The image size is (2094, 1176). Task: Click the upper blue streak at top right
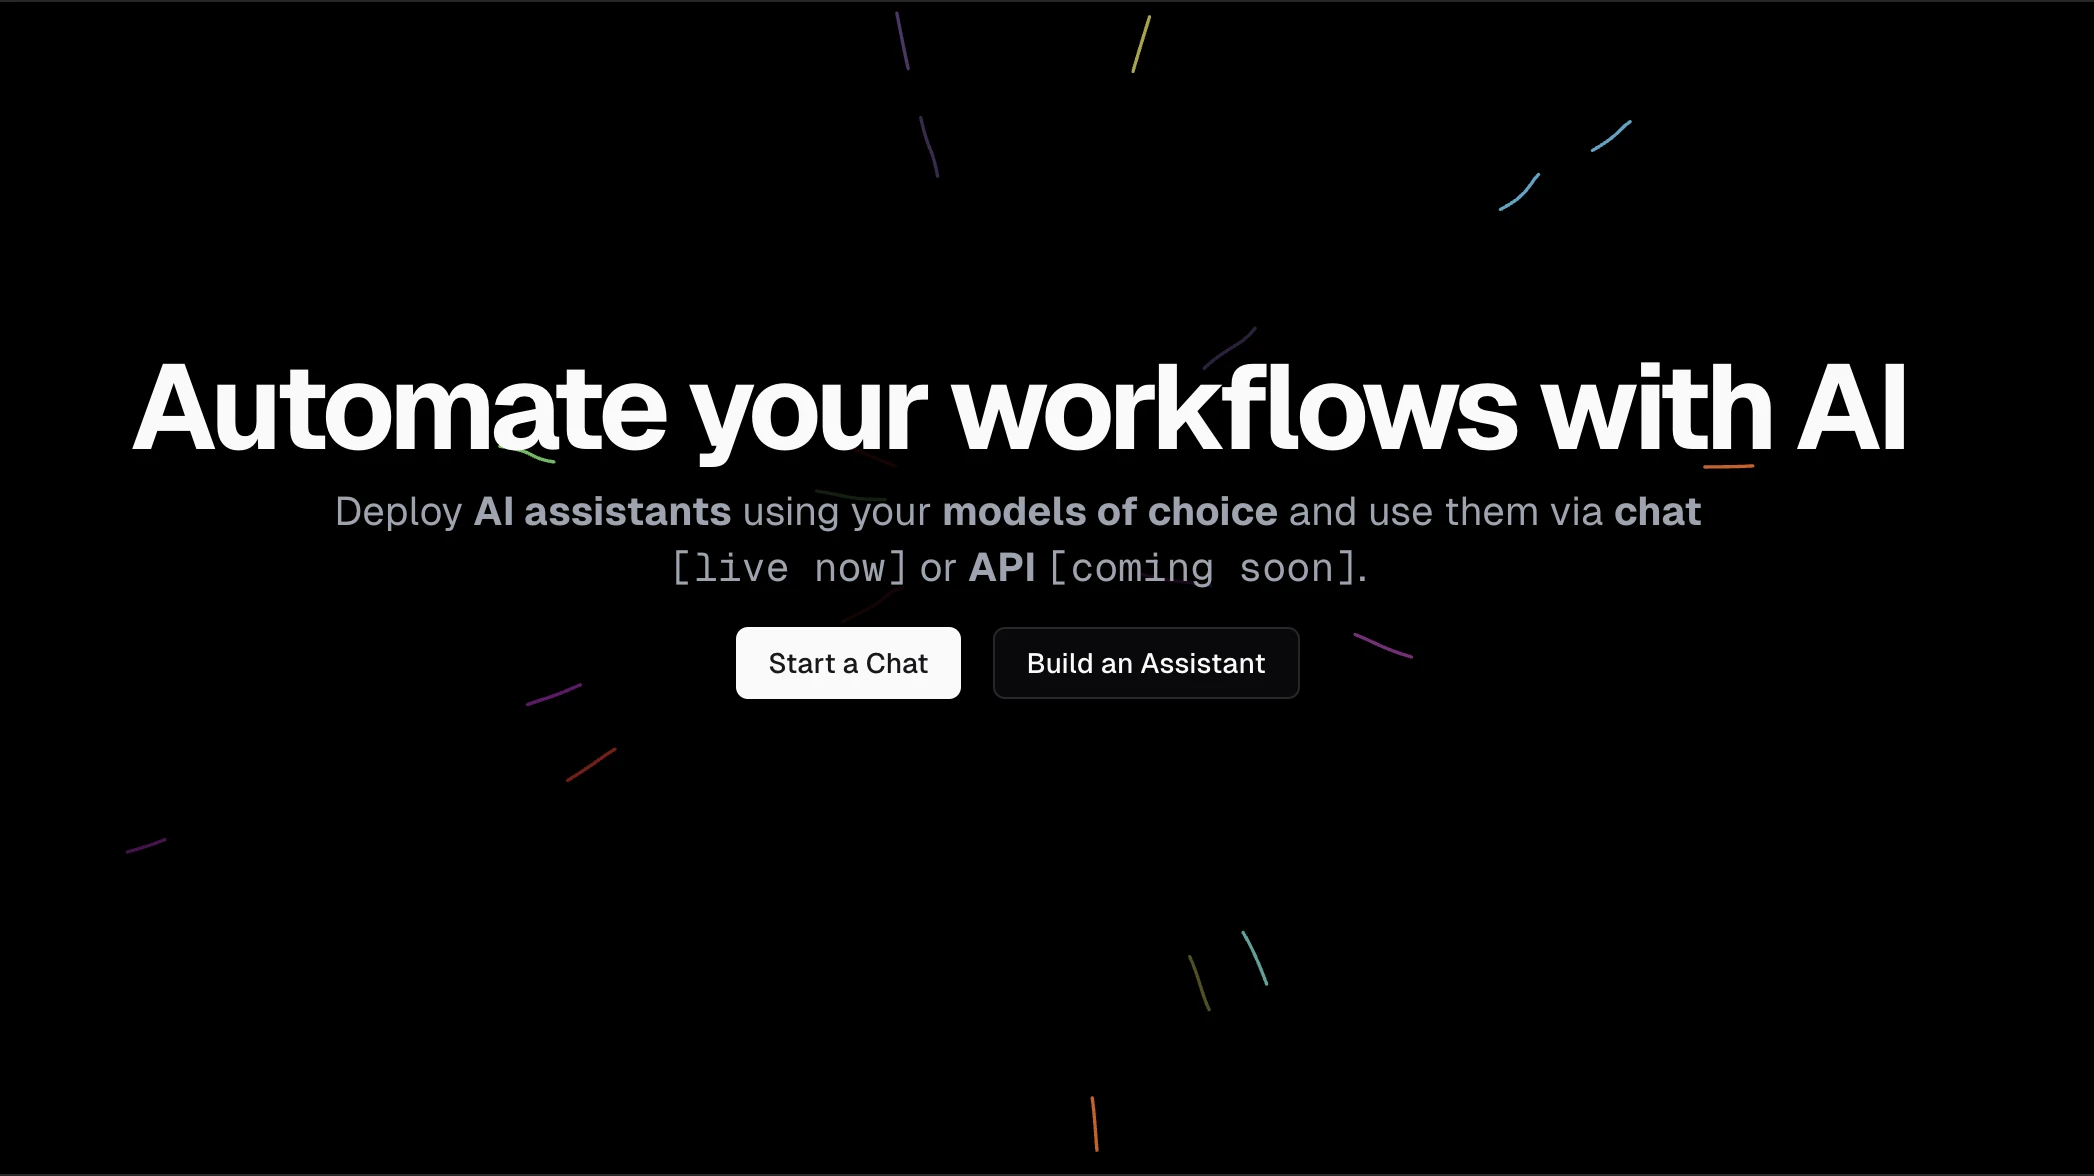click(x=1611, y=136)
